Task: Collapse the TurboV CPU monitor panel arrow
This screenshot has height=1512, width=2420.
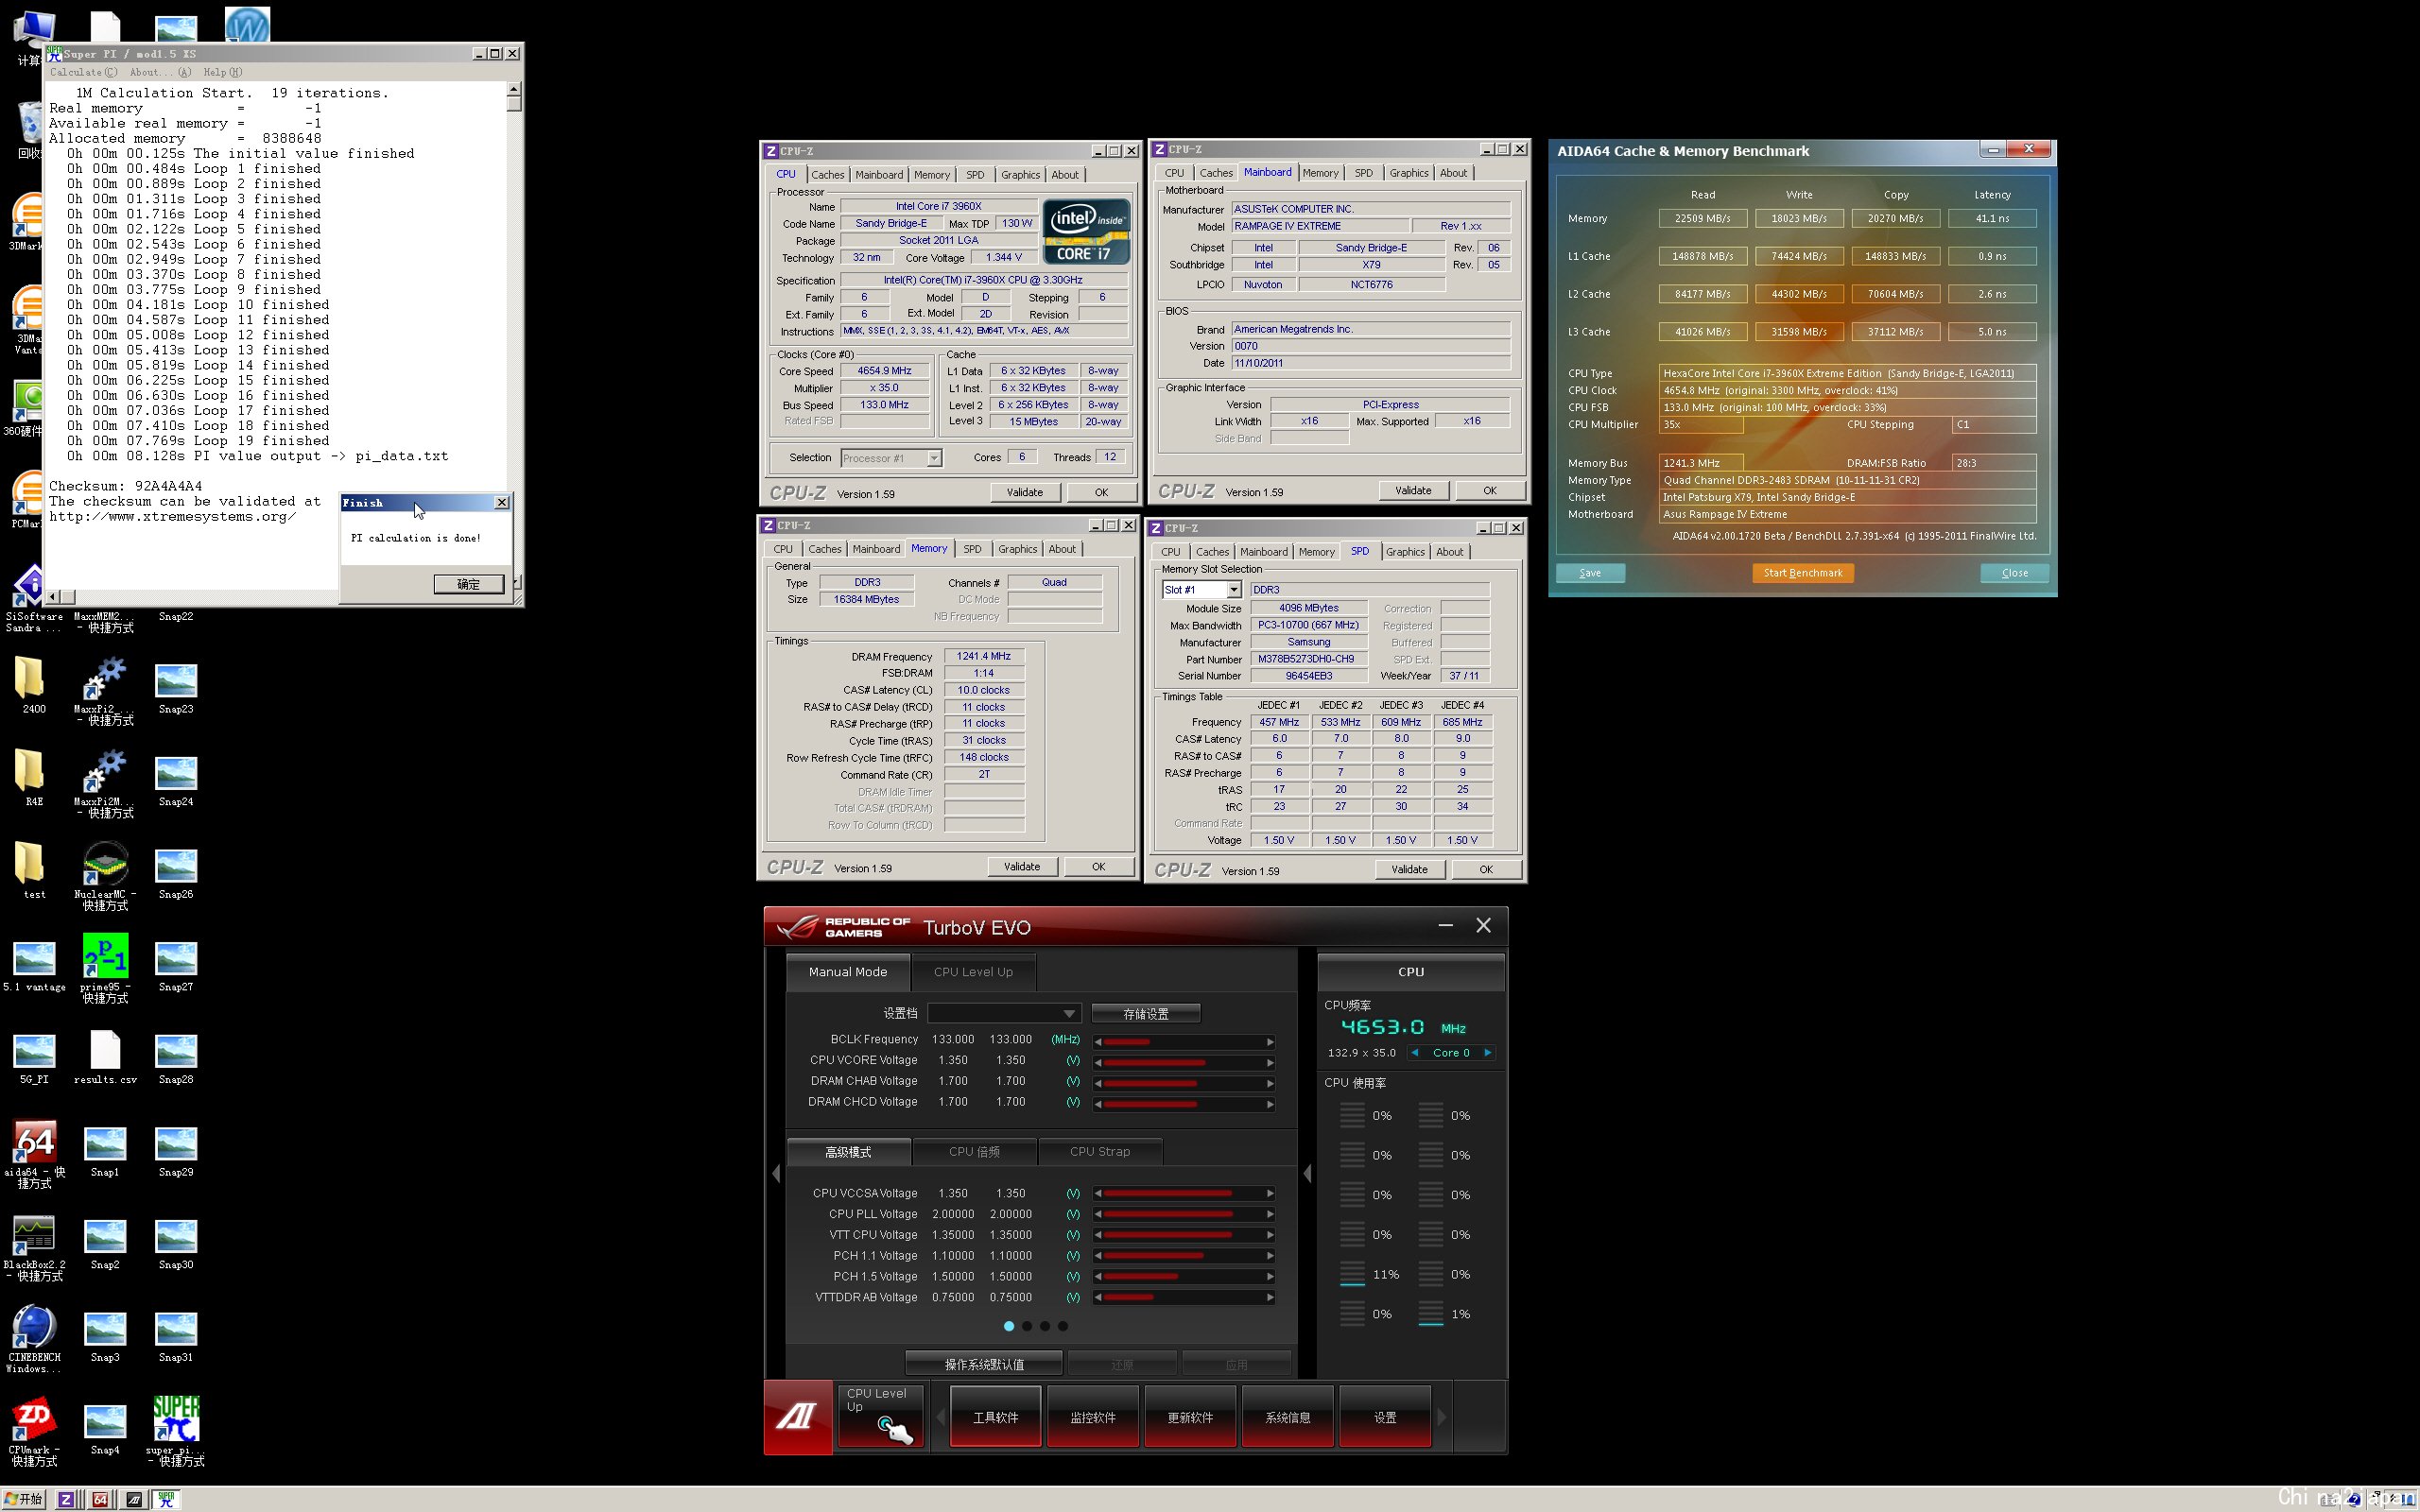Action: point(1307,1173)
